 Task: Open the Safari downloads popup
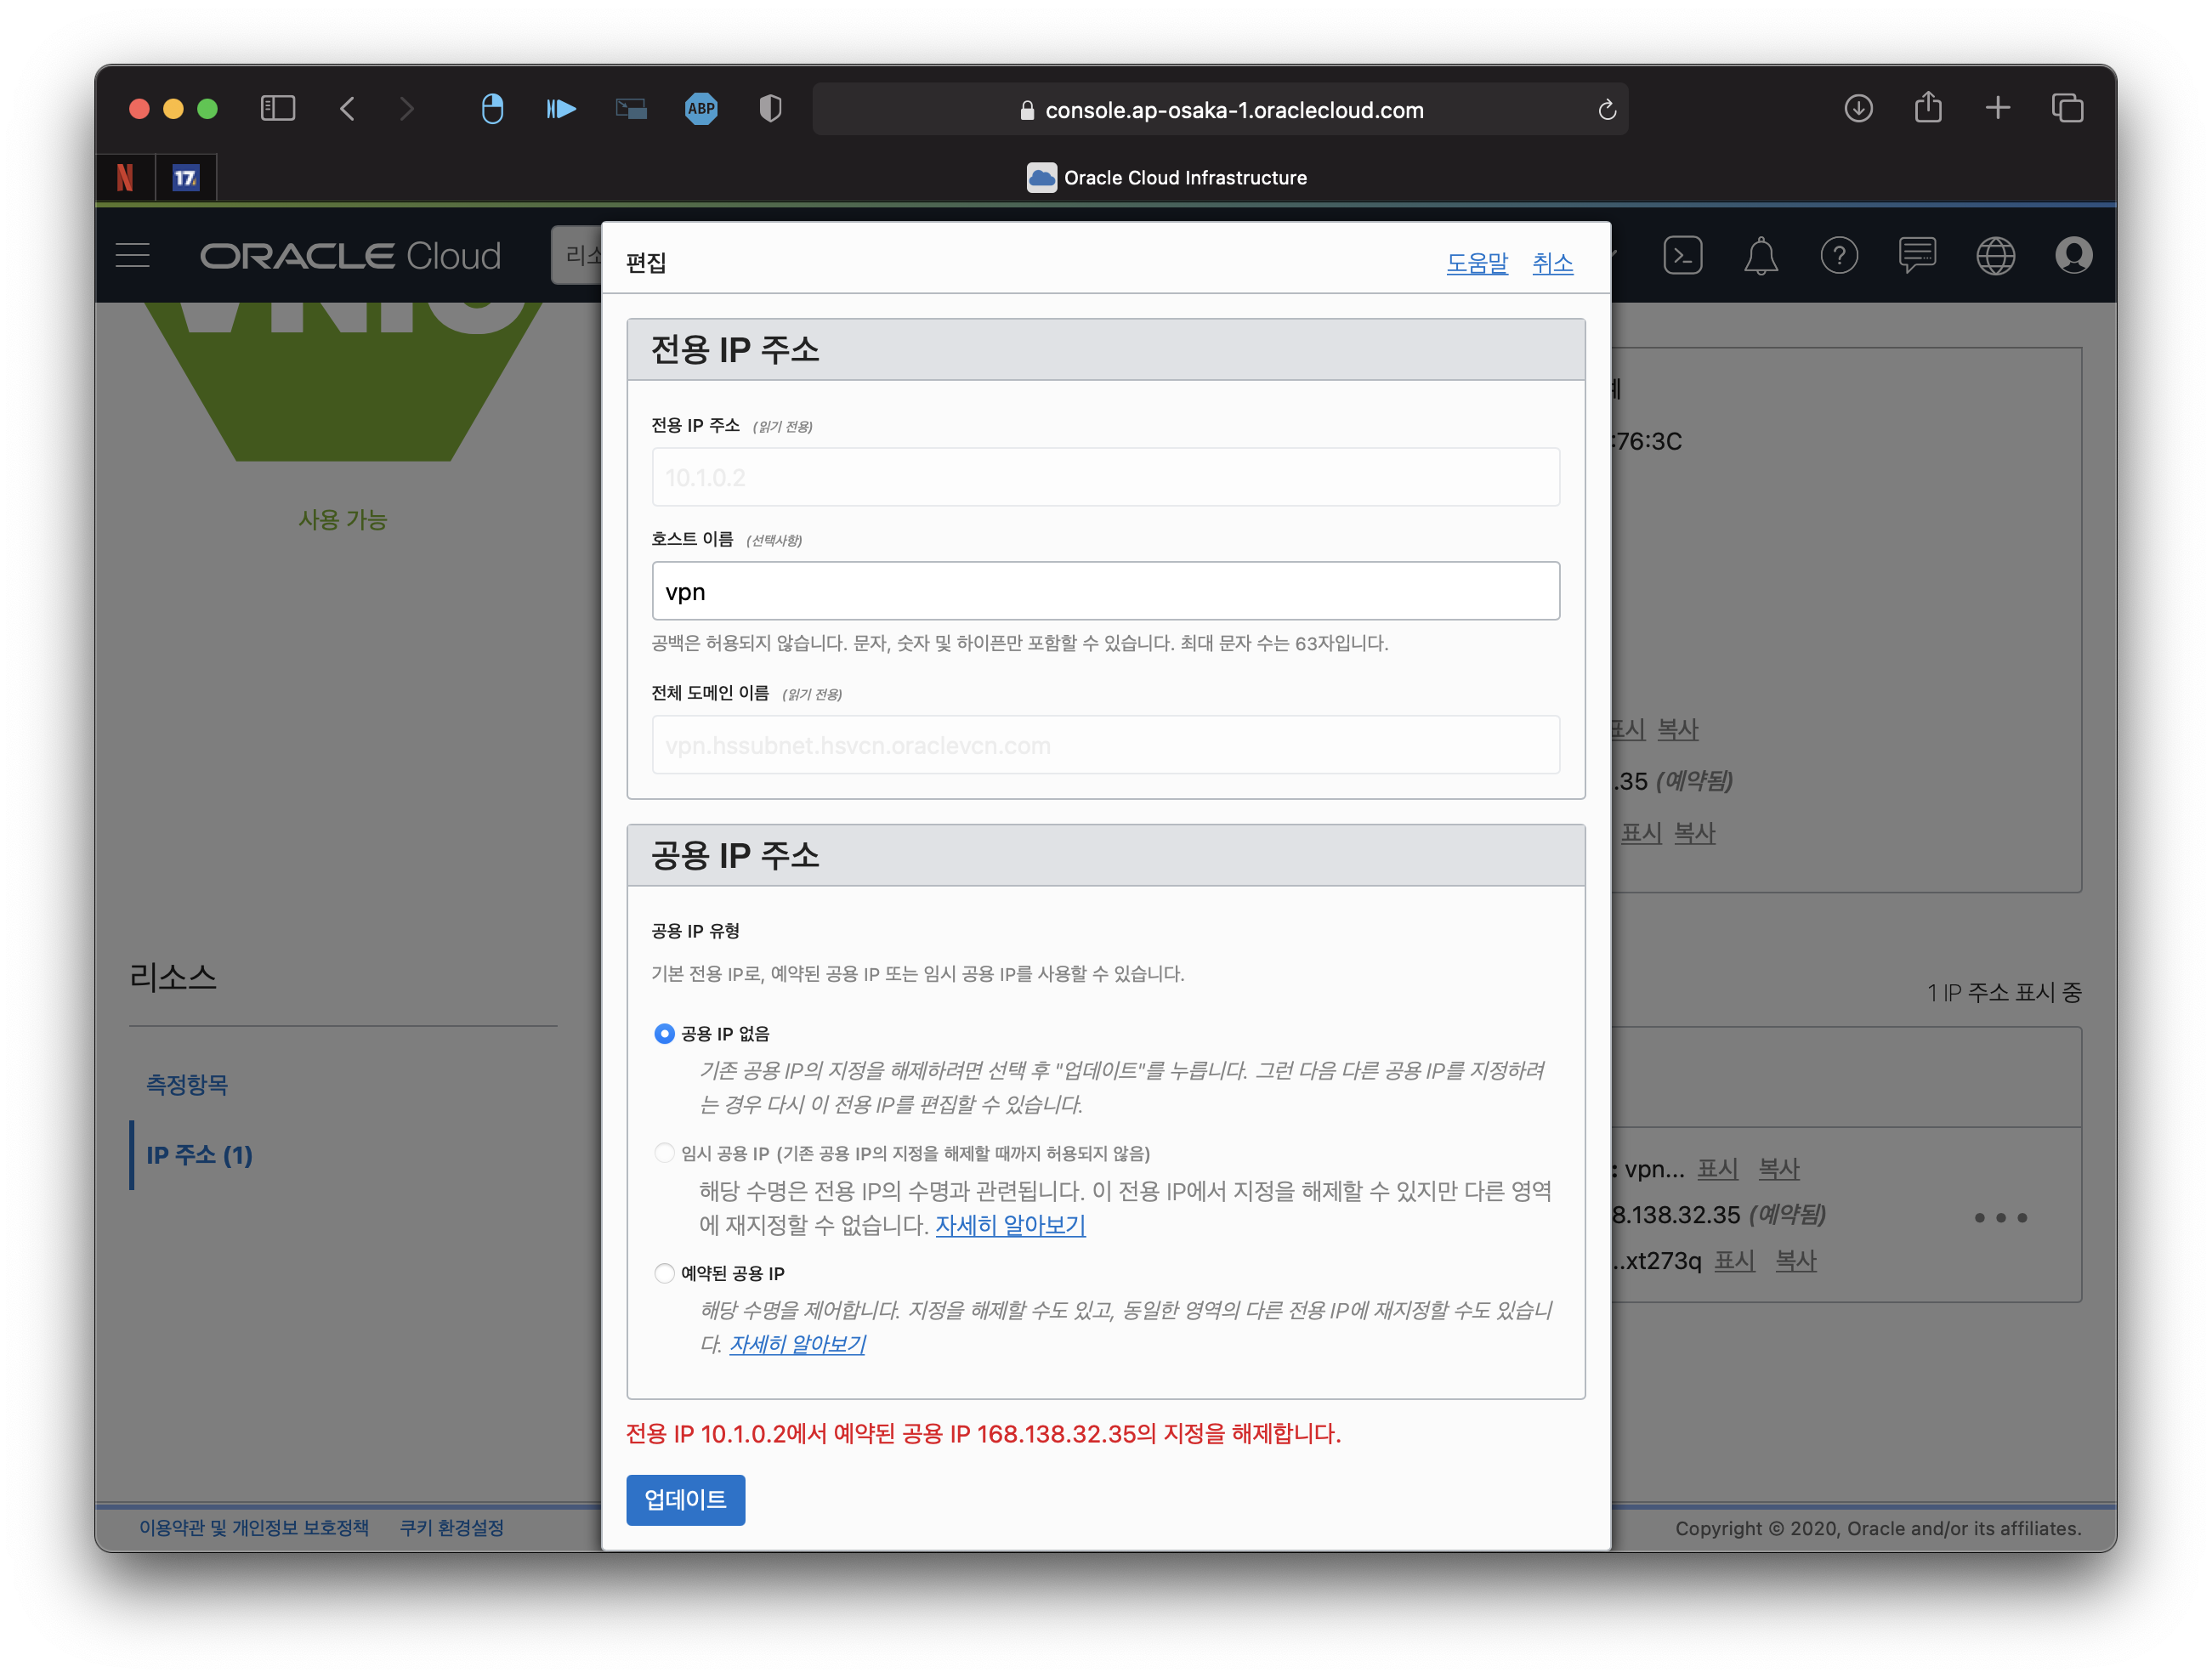[1858, 109]
